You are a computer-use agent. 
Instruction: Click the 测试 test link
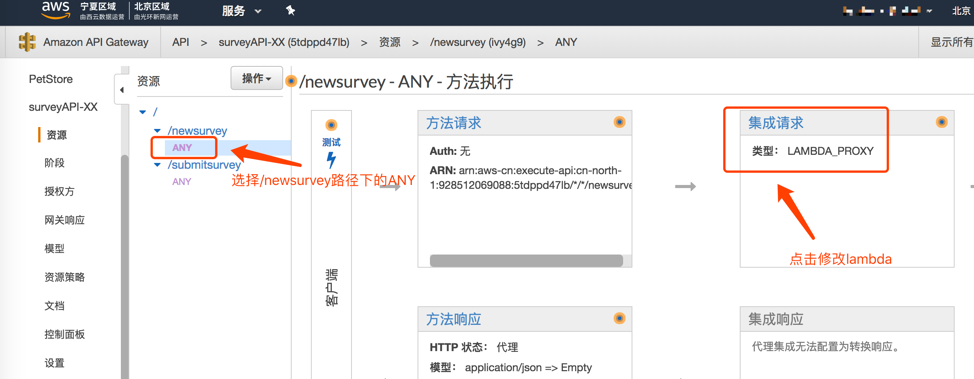tap(331, 142)
